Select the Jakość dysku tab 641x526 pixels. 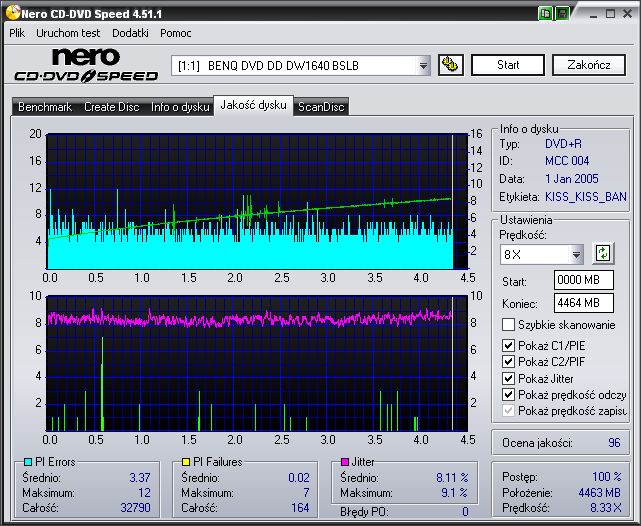(253, 105)
